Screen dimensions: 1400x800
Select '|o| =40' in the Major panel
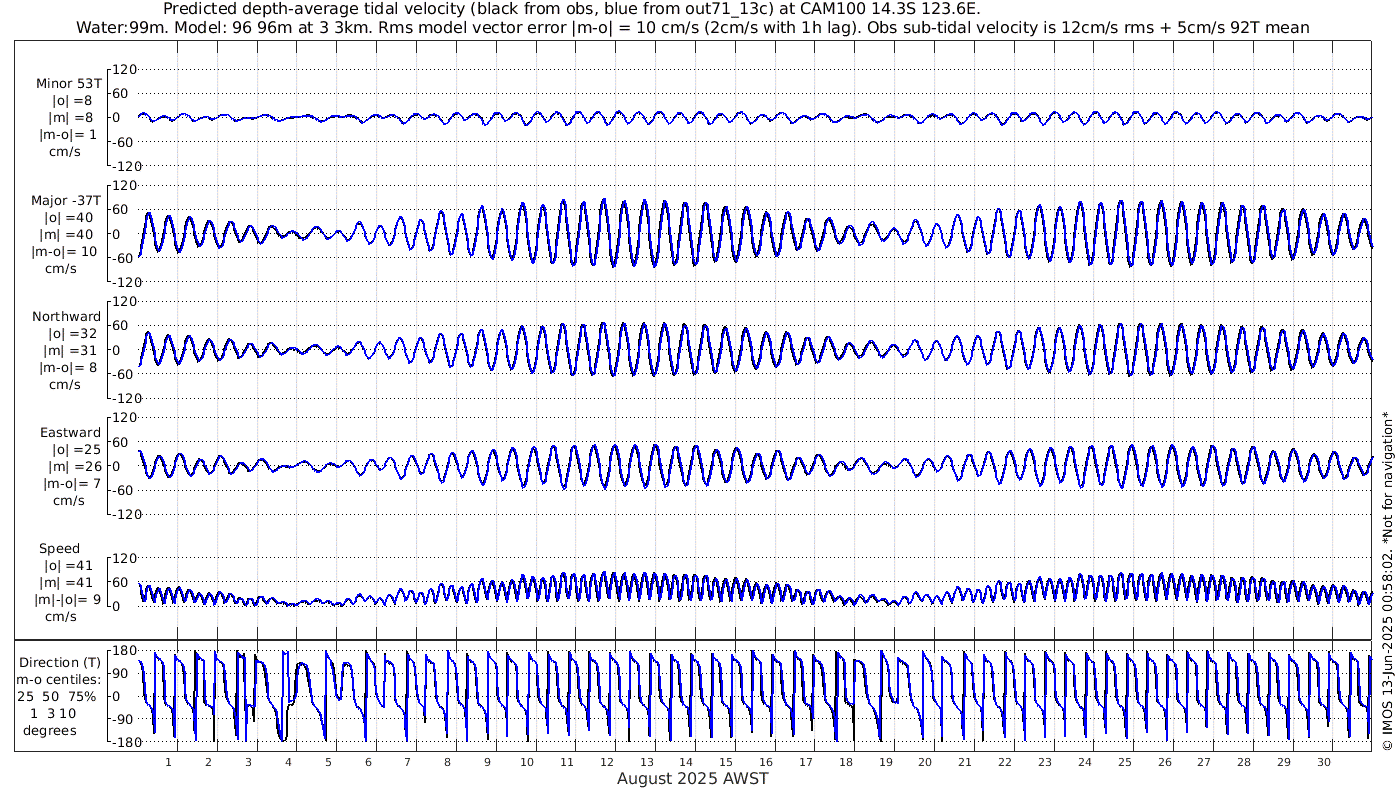pos(69,217)
